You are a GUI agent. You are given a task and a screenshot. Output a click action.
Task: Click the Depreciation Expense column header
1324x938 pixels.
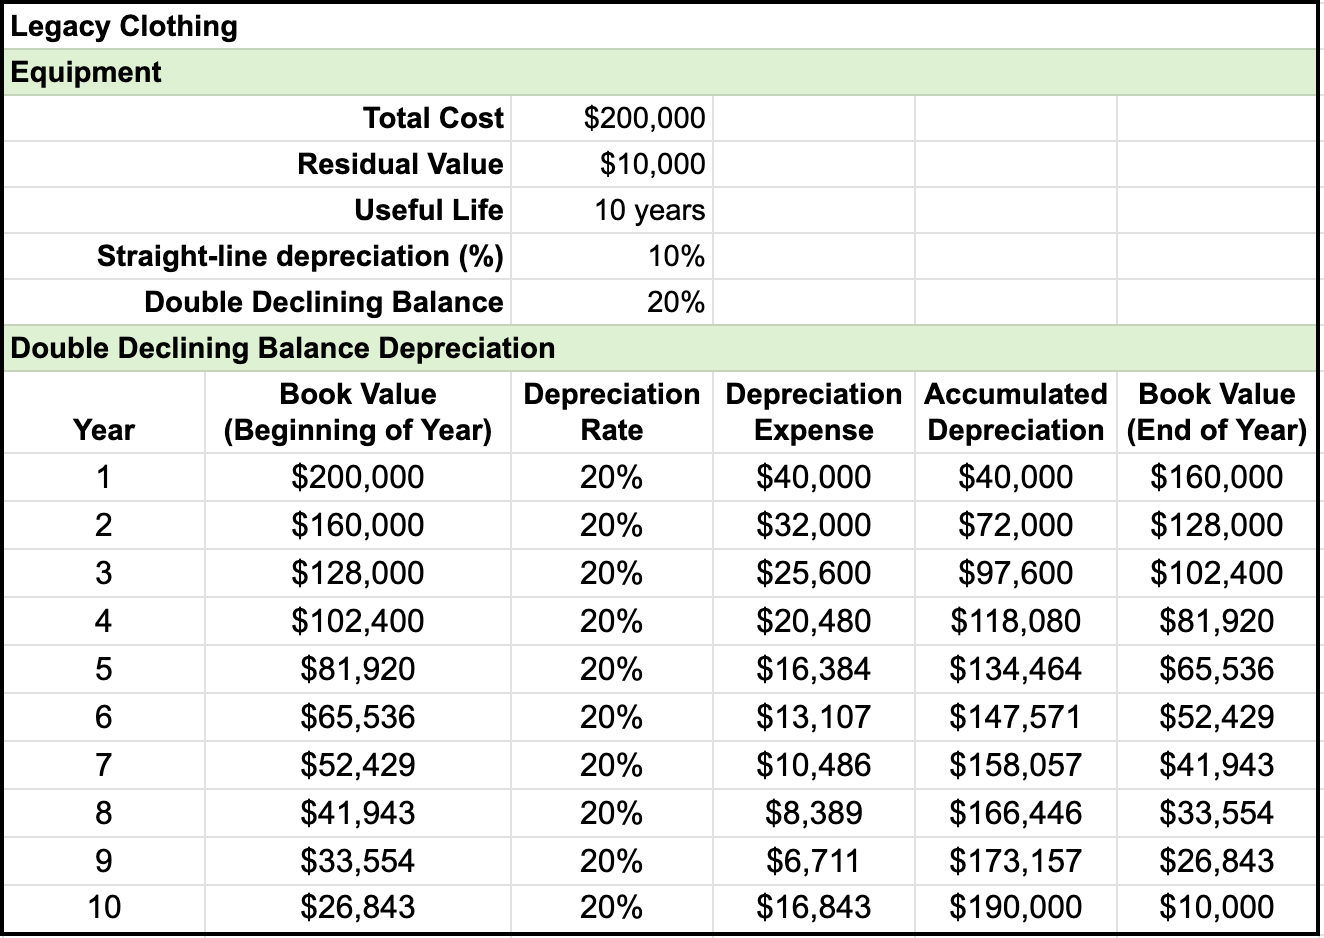point(814,412)
